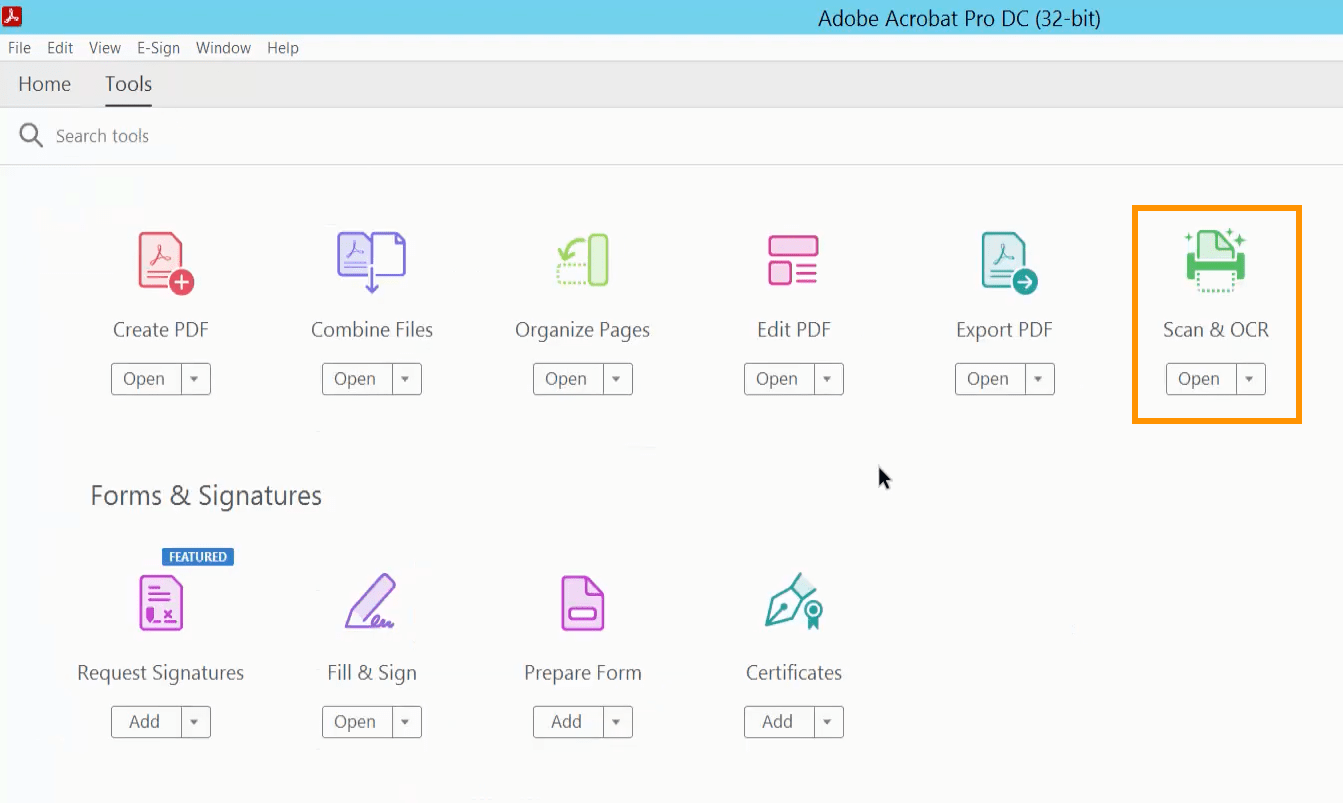Viewport: 1343px width, 803px height.
Task: Click Open under Combine Files
Action: 356,379
